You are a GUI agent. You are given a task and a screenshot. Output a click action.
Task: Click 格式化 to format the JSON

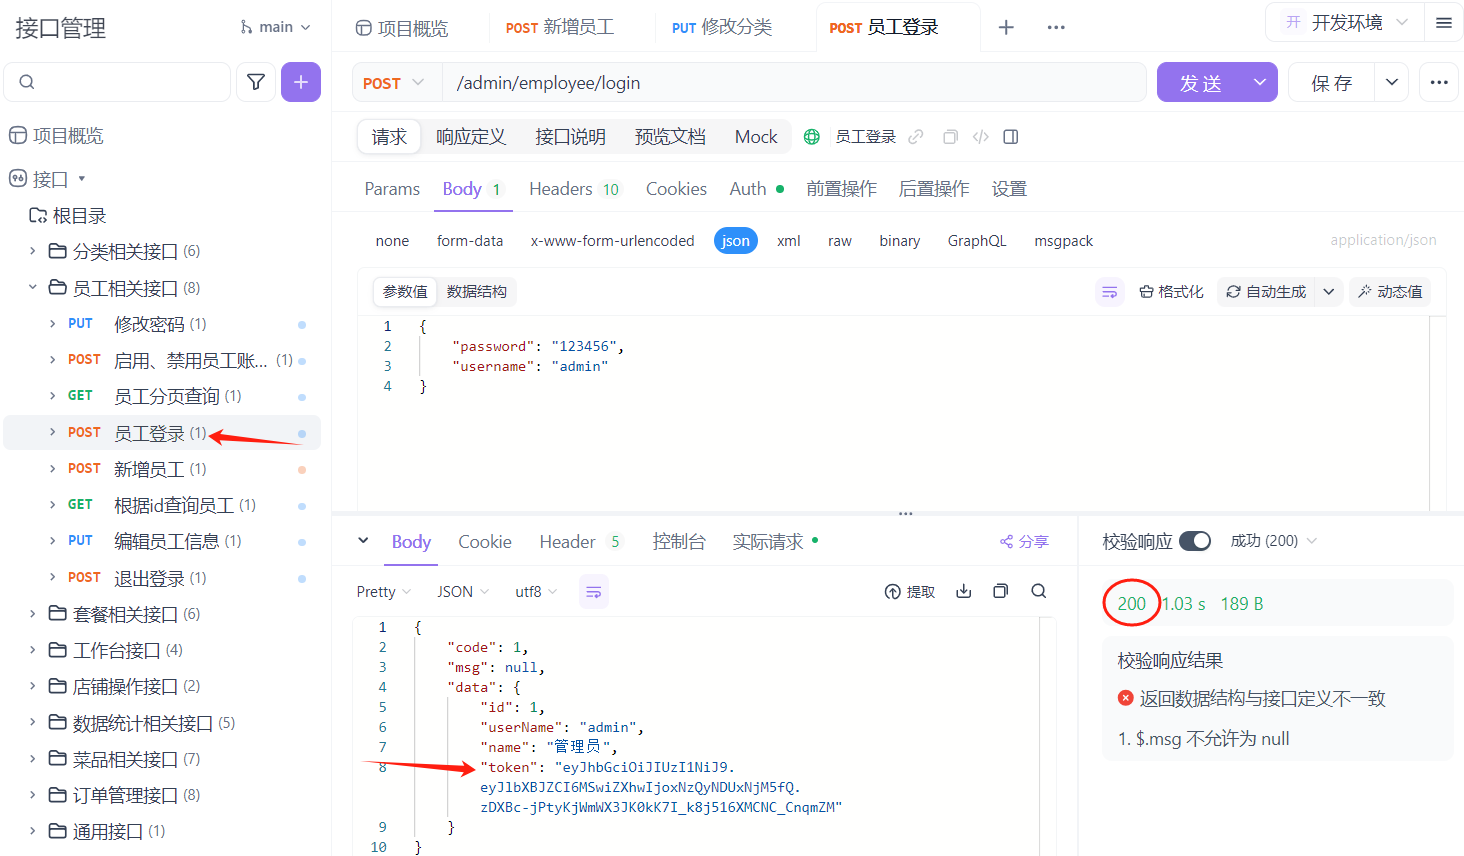(1171, 292)
